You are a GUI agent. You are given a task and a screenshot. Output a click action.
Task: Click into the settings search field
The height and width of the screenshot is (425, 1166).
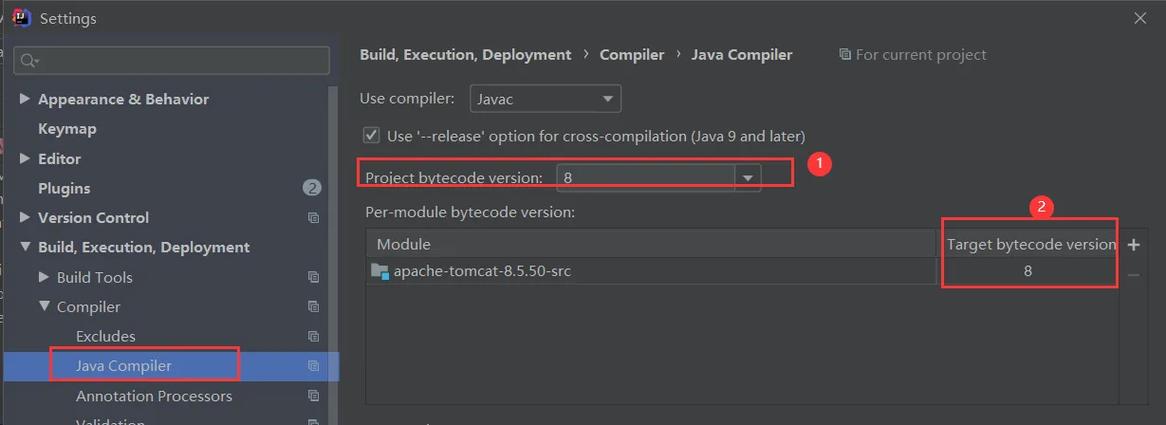coord(171,61)
